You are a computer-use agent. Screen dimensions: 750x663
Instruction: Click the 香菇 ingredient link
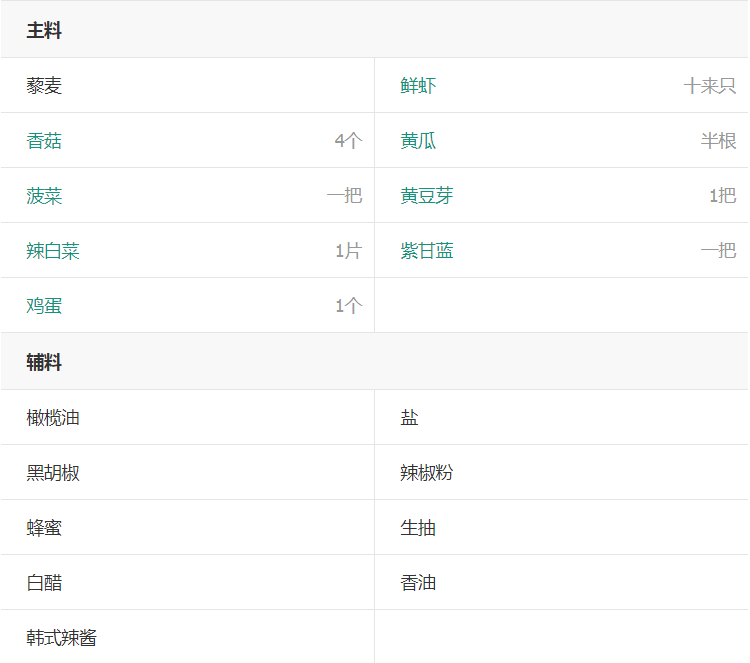44,141
